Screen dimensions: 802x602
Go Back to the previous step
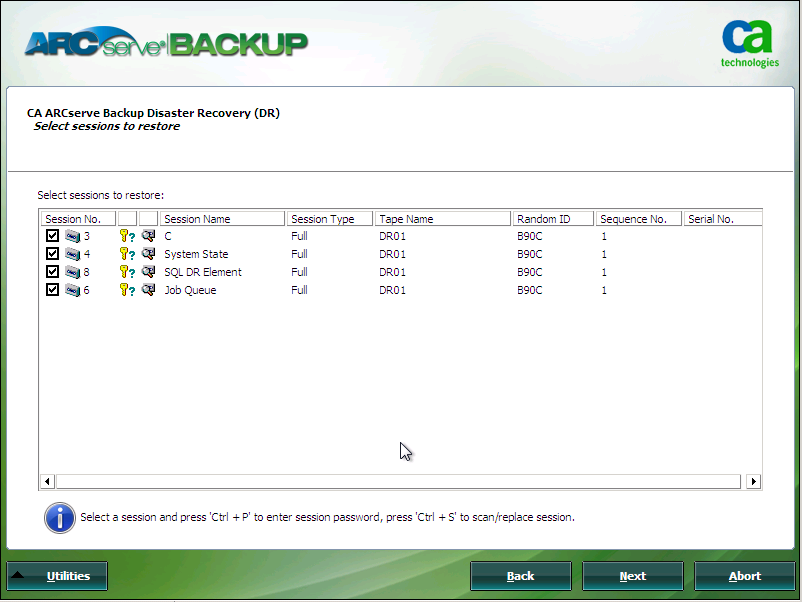pyautogui.click(x=521, y=576)
